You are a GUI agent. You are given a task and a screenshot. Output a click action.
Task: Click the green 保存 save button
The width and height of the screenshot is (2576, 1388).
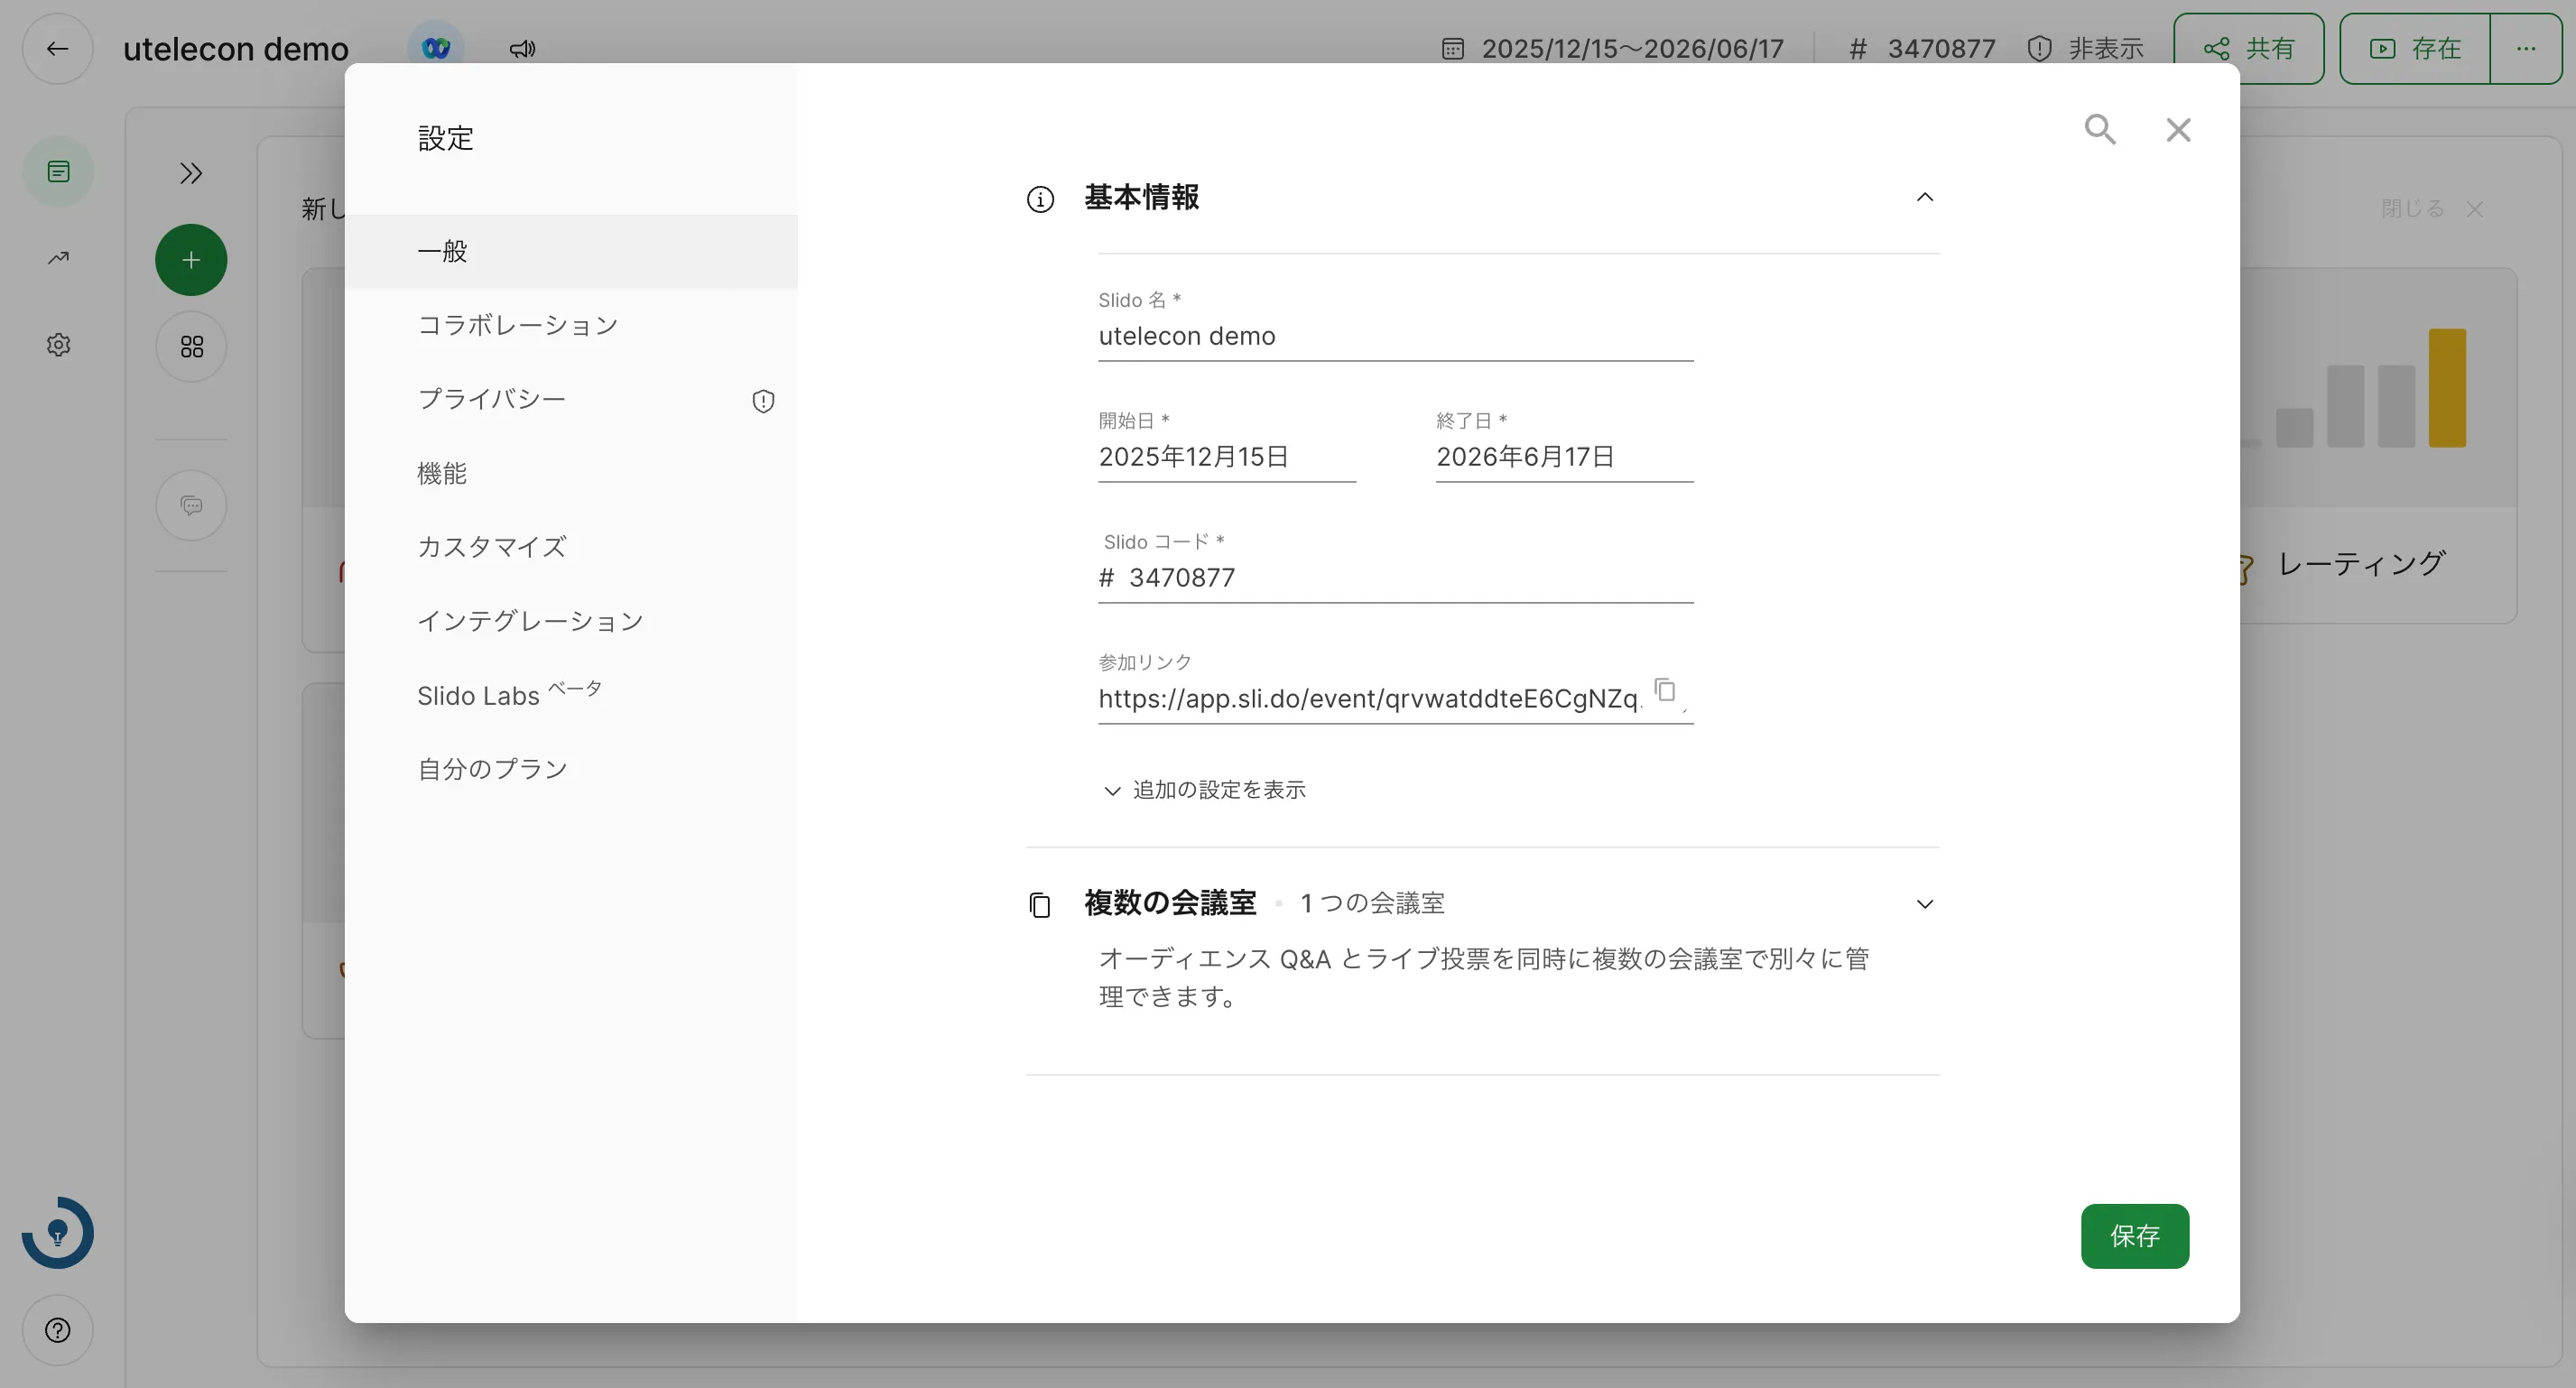coord(2134,1236)
